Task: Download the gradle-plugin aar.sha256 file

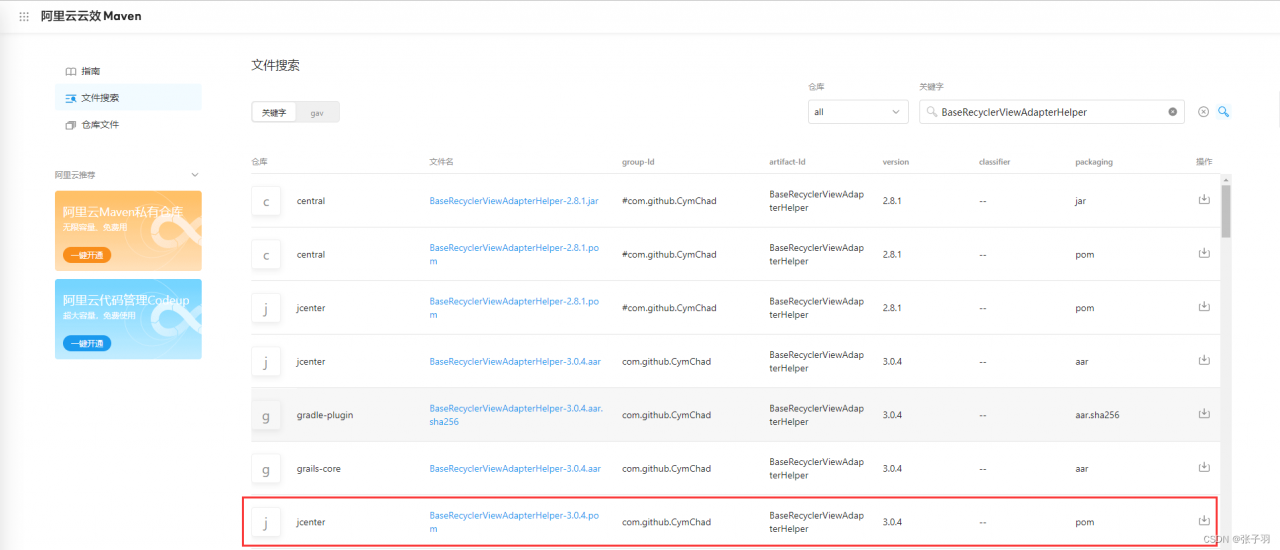Action: pos(1204,413)
